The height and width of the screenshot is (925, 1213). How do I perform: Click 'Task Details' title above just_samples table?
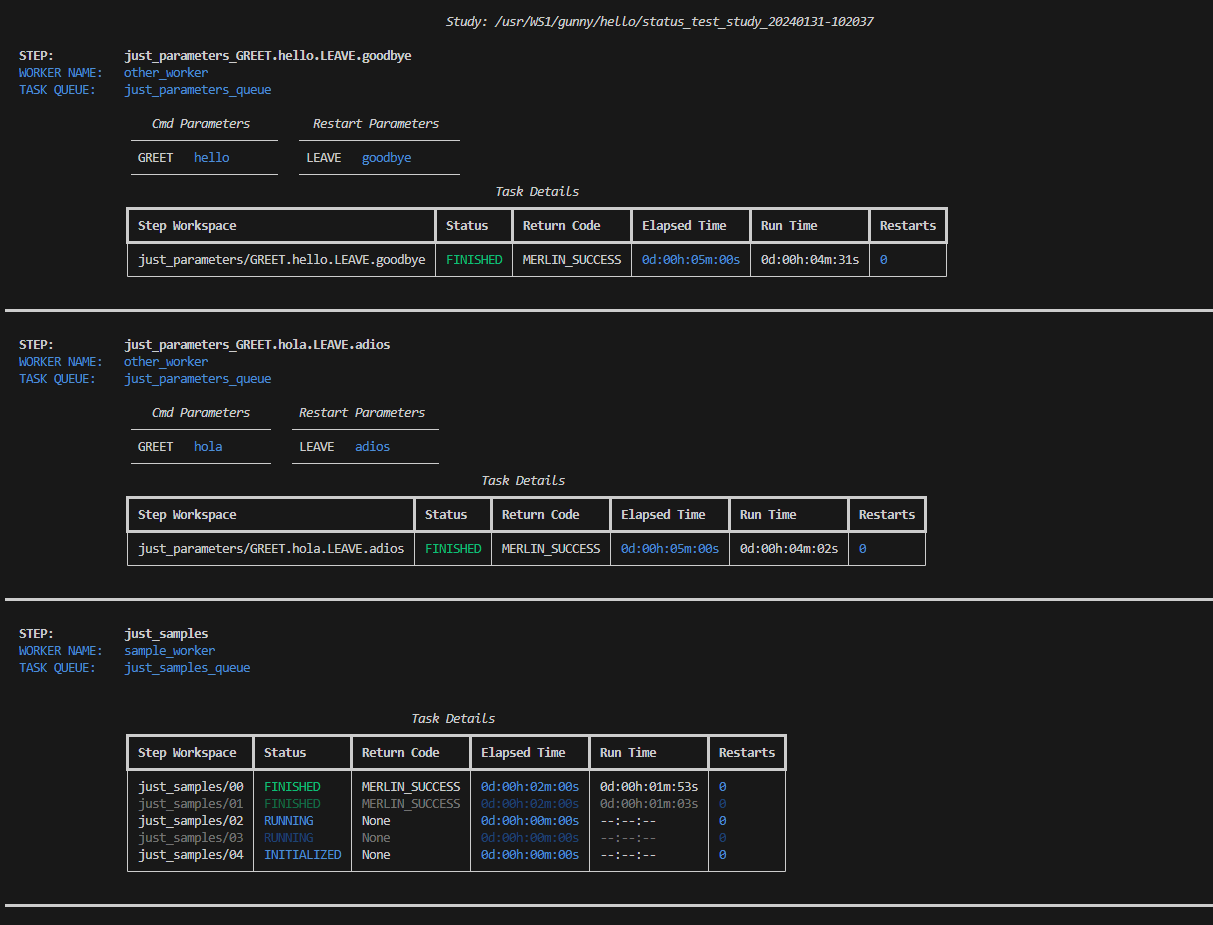click(x=453, y=719)
